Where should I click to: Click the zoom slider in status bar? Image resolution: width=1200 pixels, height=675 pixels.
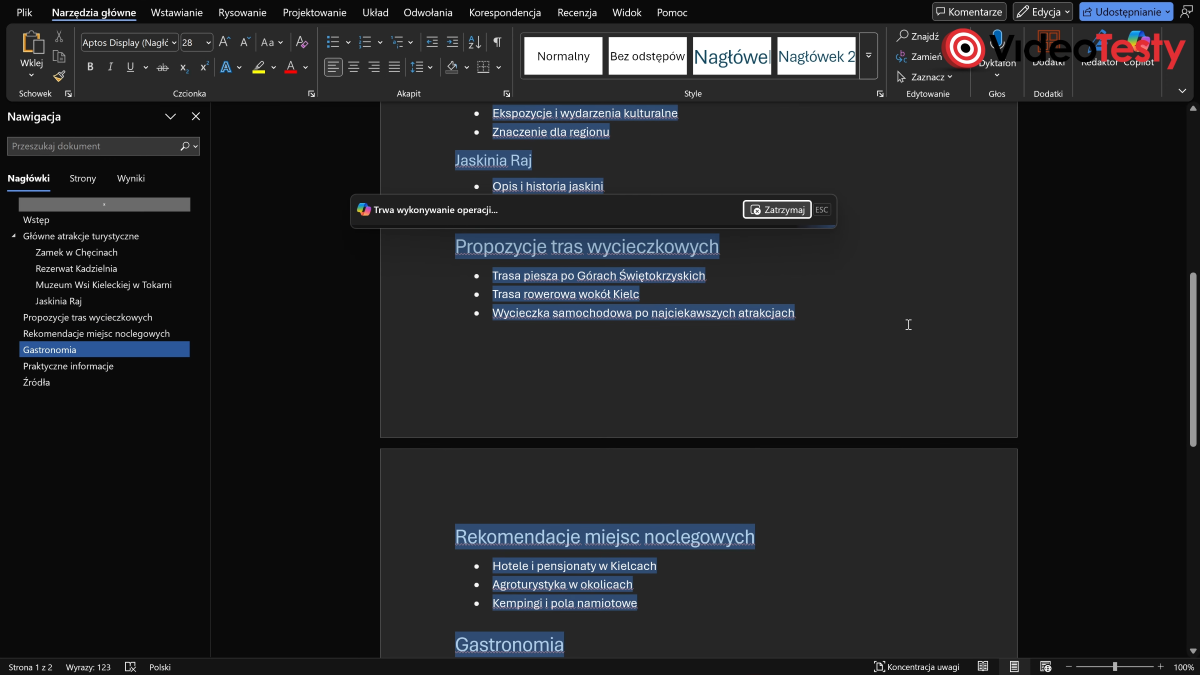click(1114, 667)
